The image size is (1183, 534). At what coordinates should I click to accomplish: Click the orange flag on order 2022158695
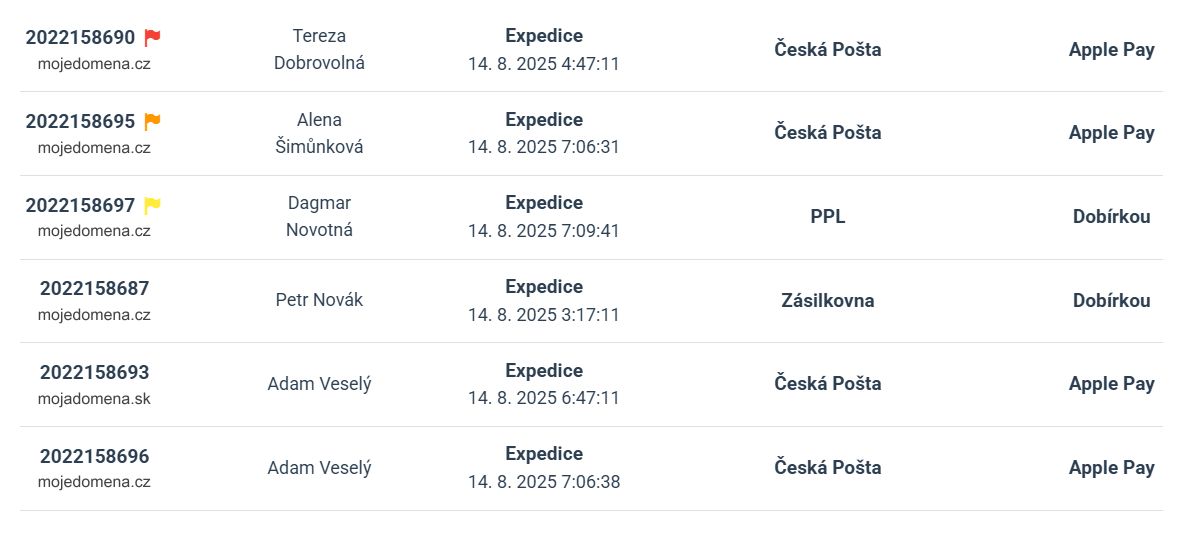click(x=152, y=121)
